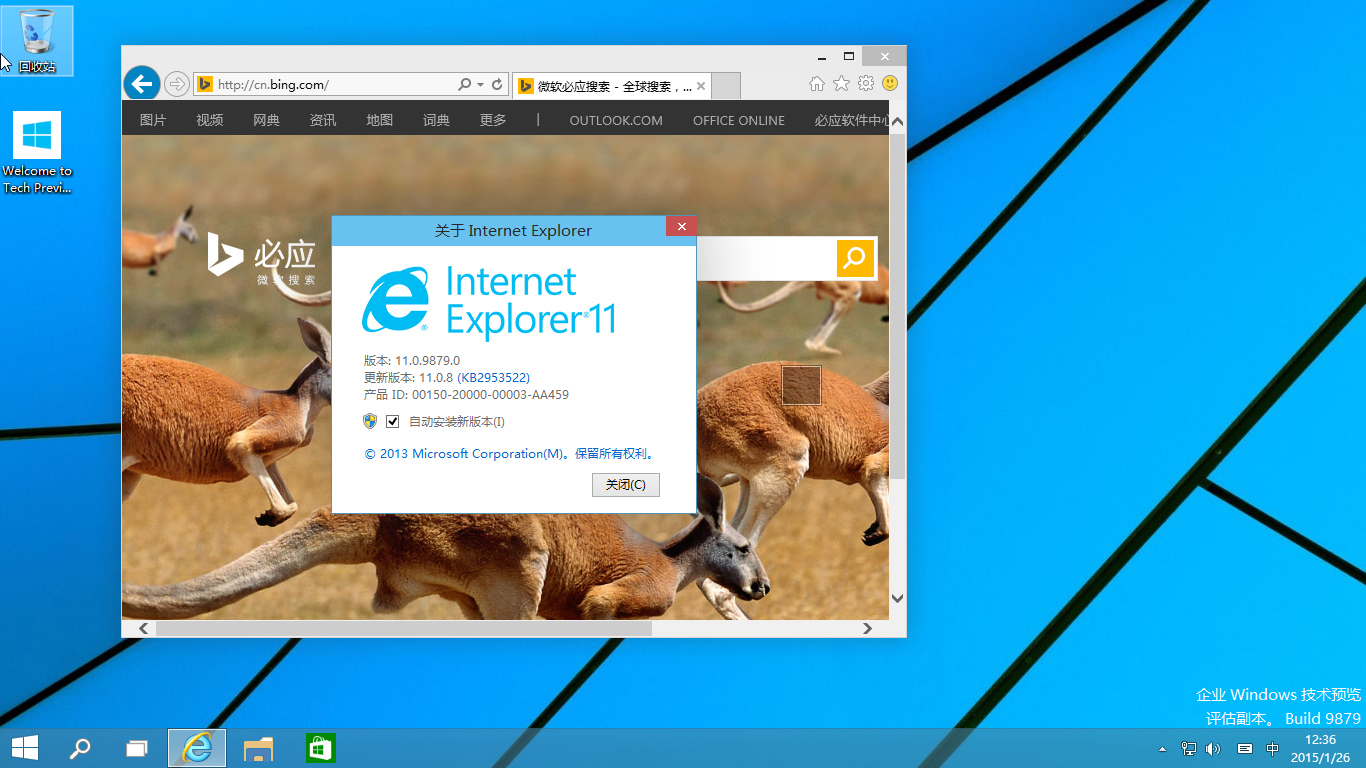The height and width of the screenshot is (768, 1366).
Task: Open 网典 in the Bing nav bar
Action: (266, 120)
